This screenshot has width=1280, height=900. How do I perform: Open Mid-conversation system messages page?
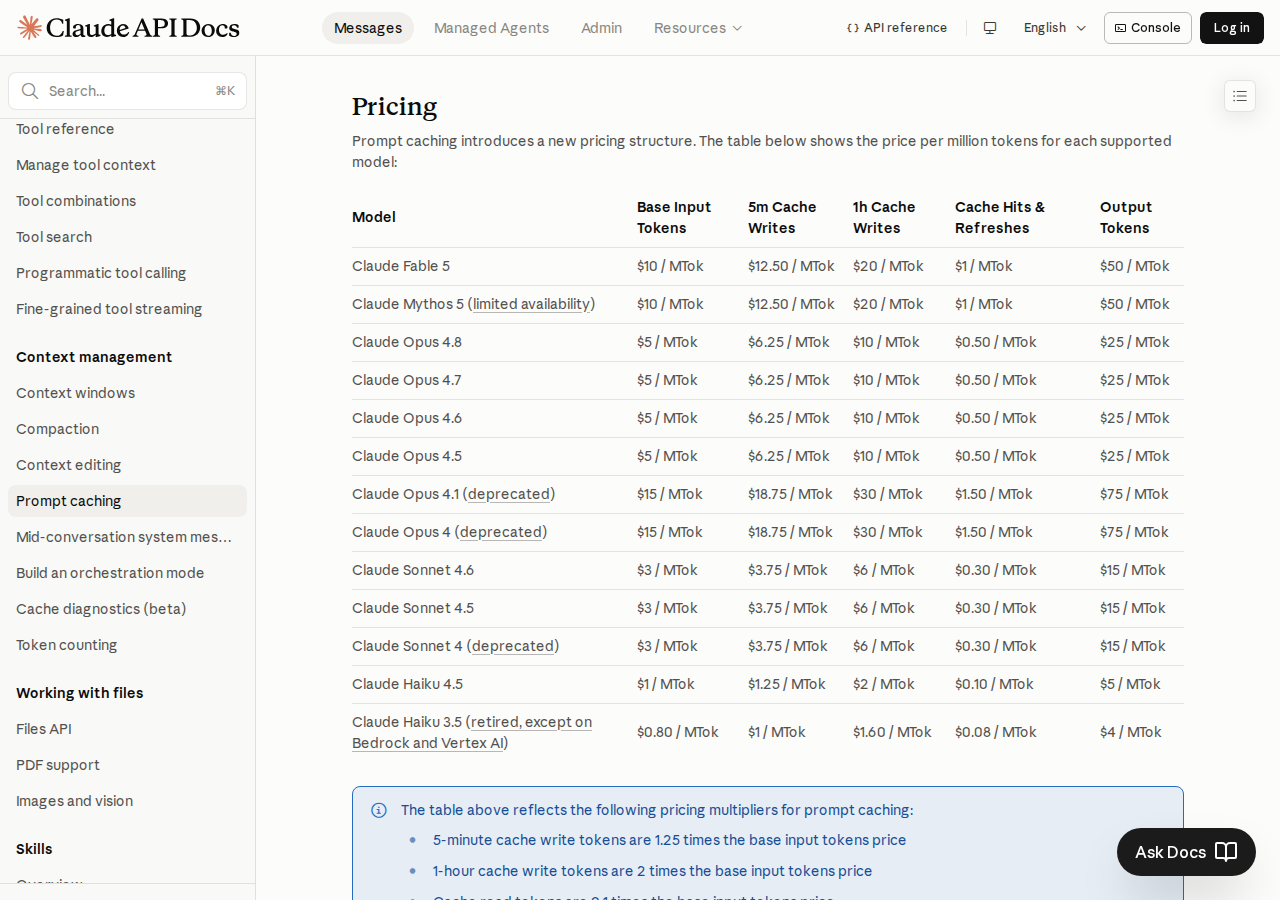tap(127, 537)
